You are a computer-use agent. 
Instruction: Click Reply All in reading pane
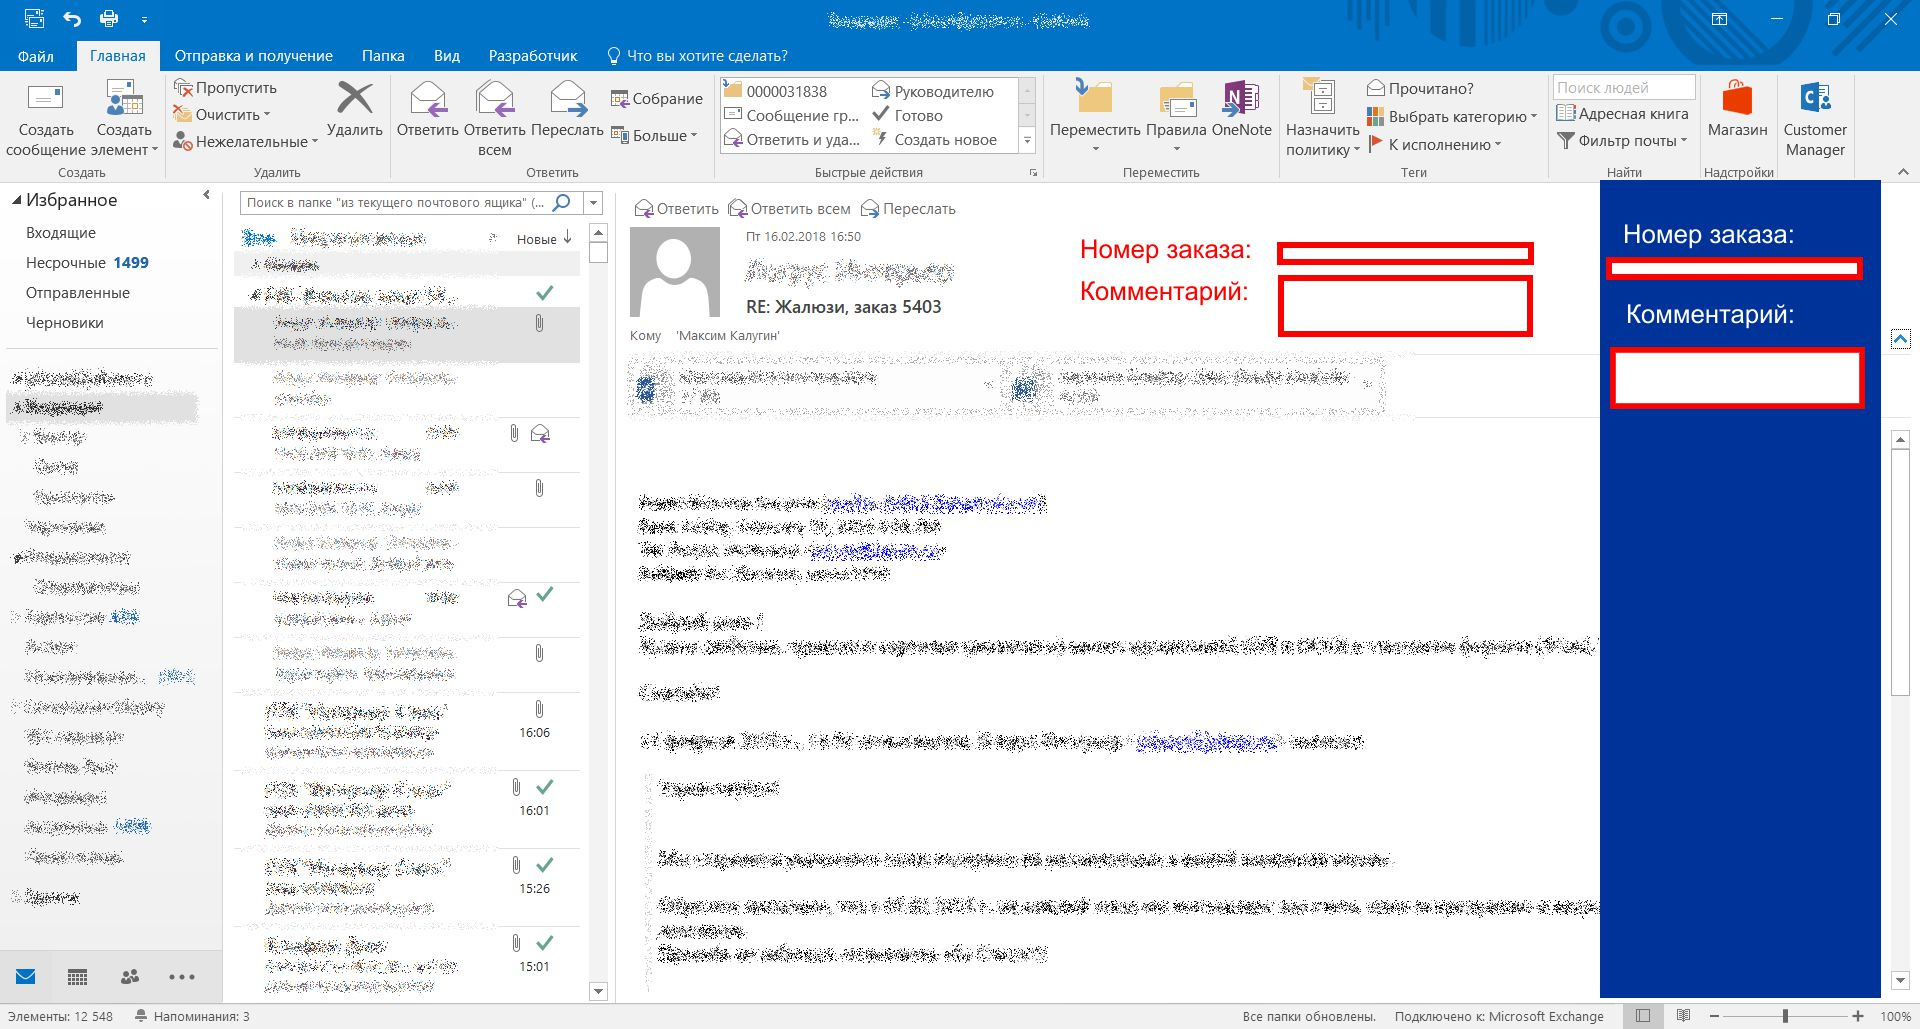[x=790, y=209]
